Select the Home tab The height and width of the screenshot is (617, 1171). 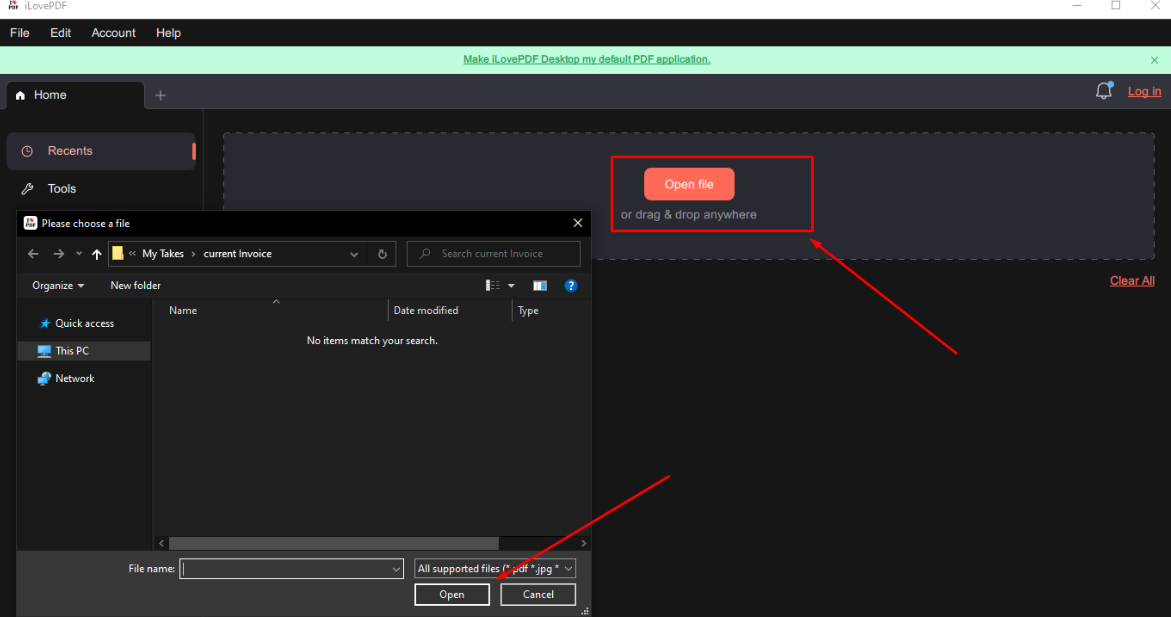pyautogui.click(x=75, y=95)
